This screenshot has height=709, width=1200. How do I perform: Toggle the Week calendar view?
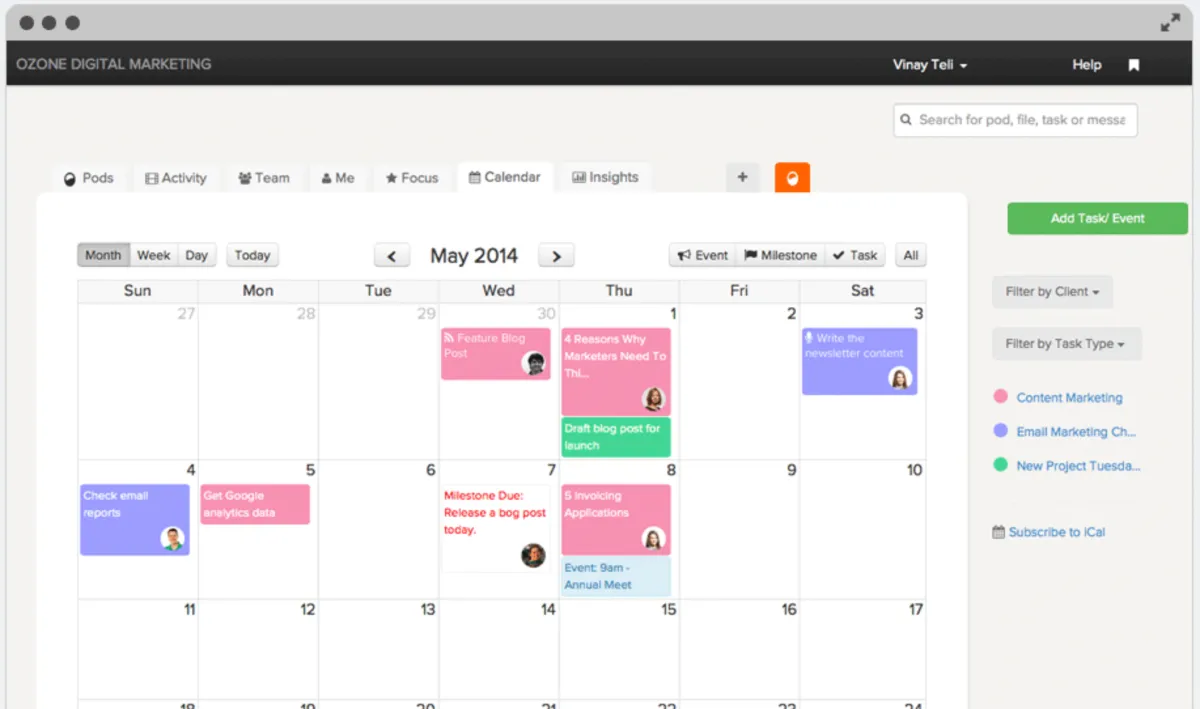(153, 255)
